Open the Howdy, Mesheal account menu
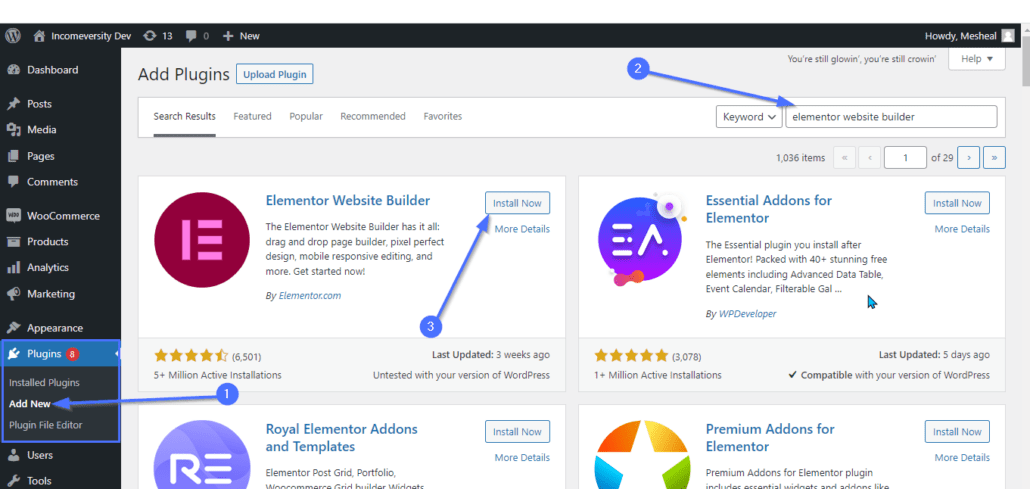Viewport: 1030px width, 489px height. [x=970, y=35]
